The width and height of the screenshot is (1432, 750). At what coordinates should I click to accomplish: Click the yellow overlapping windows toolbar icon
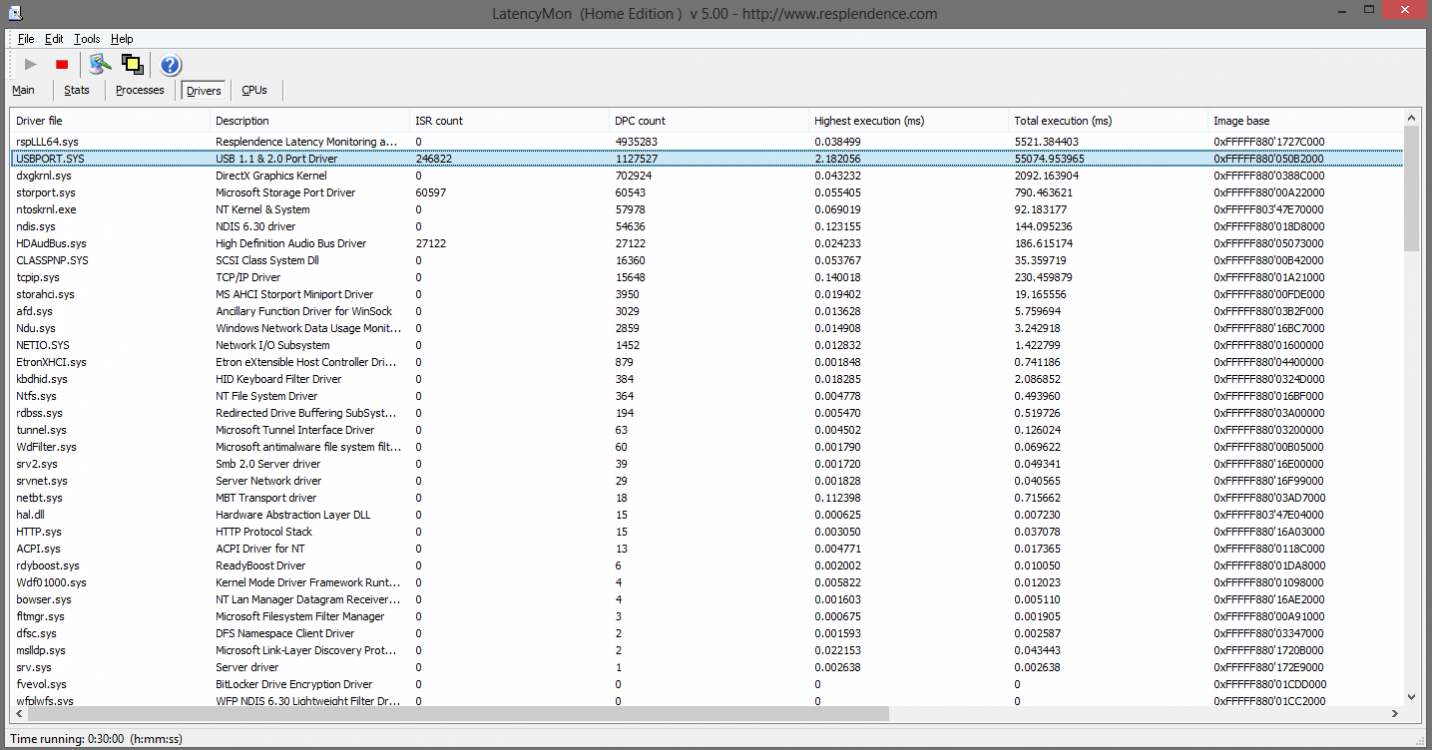click(x=132, y=65)
